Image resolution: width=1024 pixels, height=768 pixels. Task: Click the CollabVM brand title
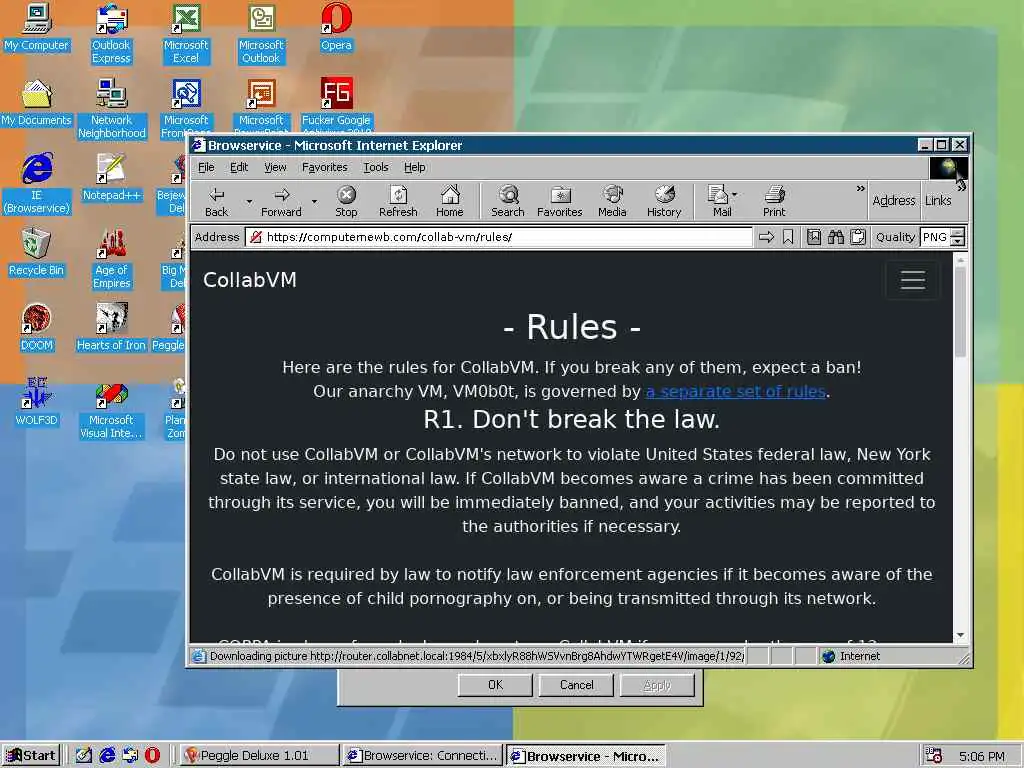click(x=249, y=280)
